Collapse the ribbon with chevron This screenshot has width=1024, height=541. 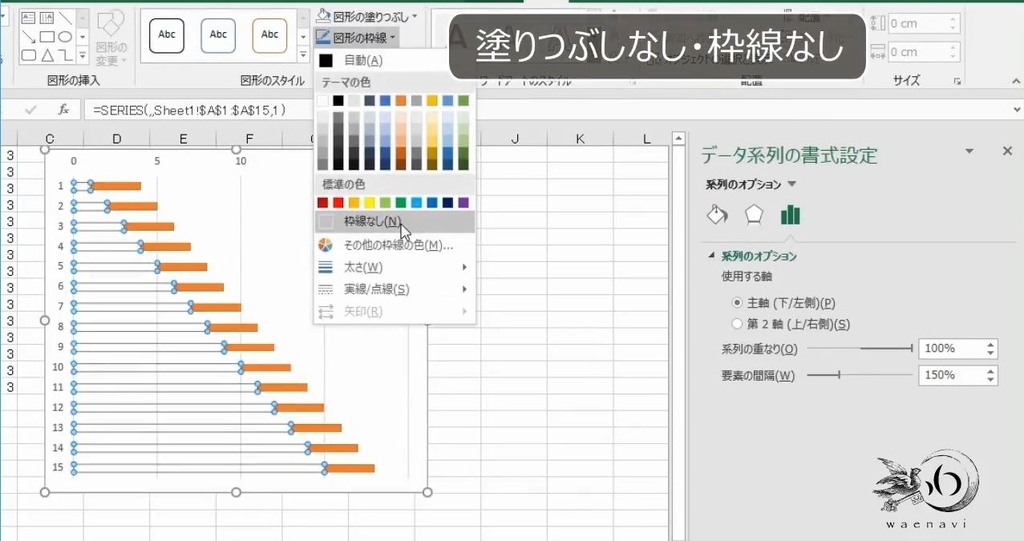pos(1016,81)
